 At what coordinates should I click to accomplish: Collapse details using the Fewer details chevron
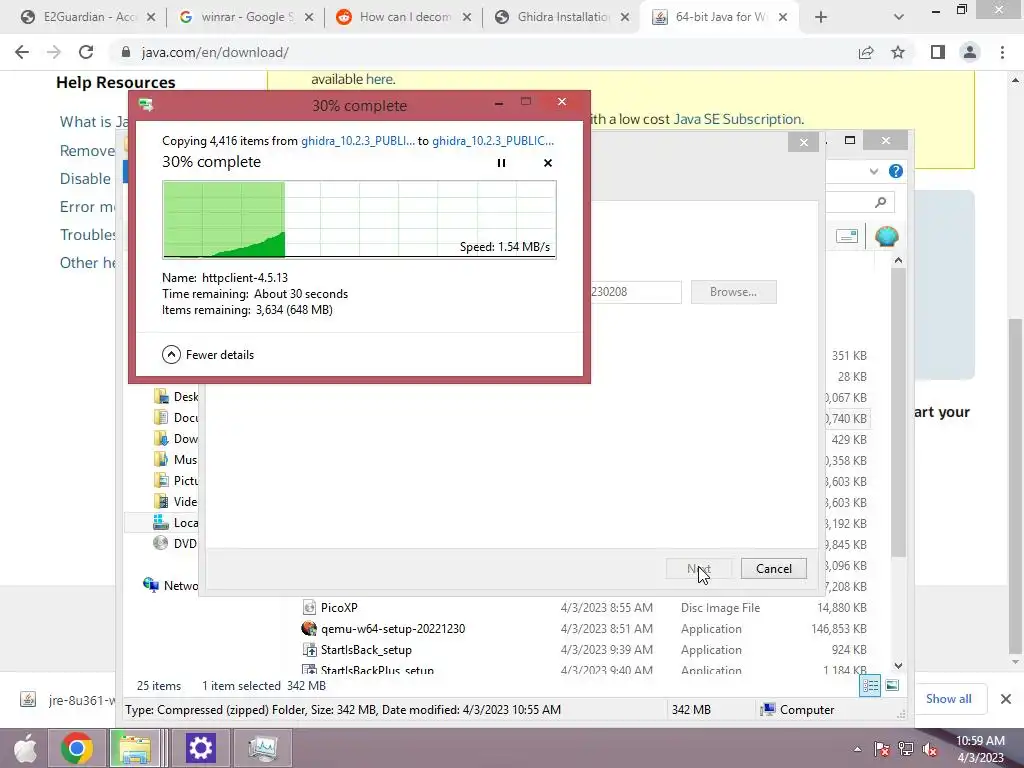coord(171,355)
